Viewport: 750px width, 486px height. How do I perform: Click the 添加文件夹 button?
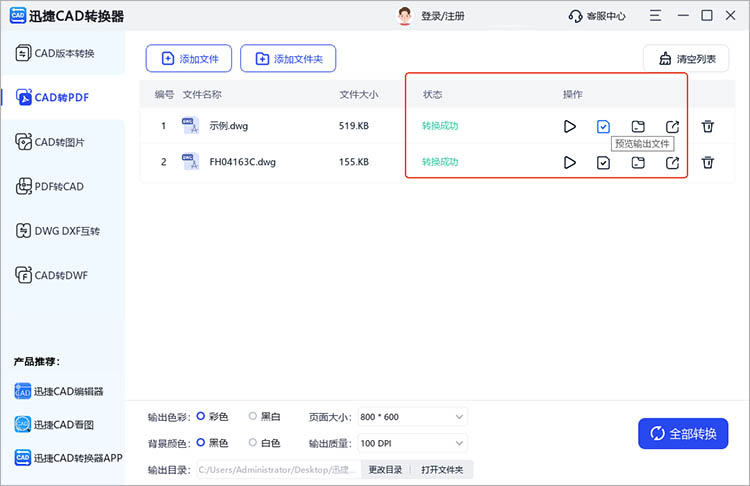pyautogui.click(x=288, y=58)
